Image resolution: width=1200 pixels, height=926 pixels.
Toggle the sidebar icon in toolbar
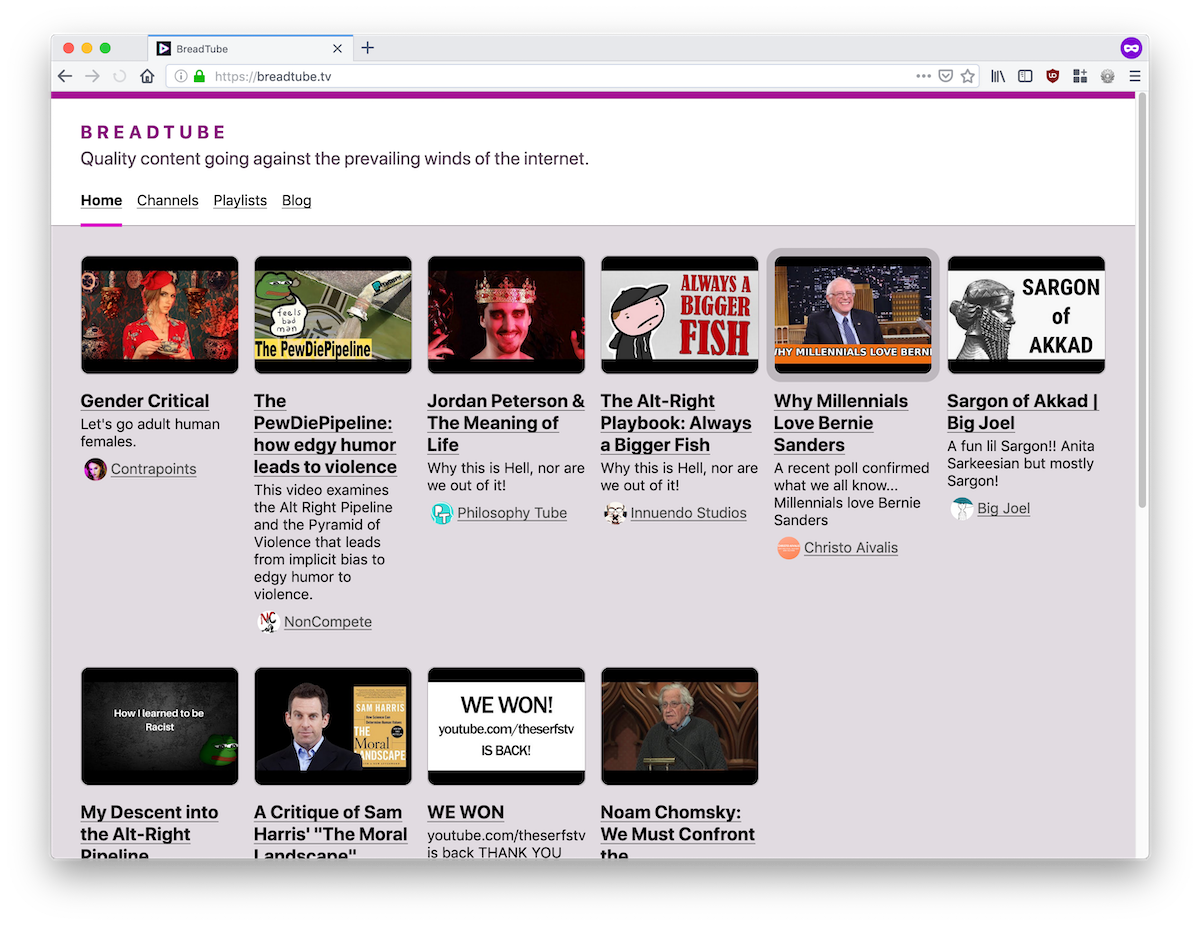(1025, 76)
